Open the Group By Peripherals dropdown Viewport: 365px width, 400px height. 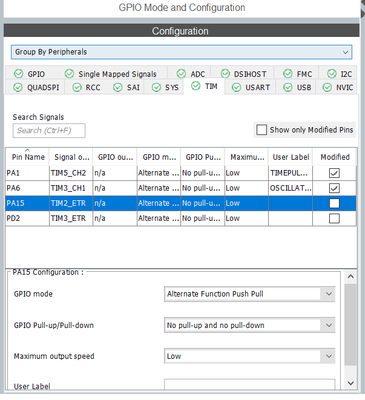point(181,52)
